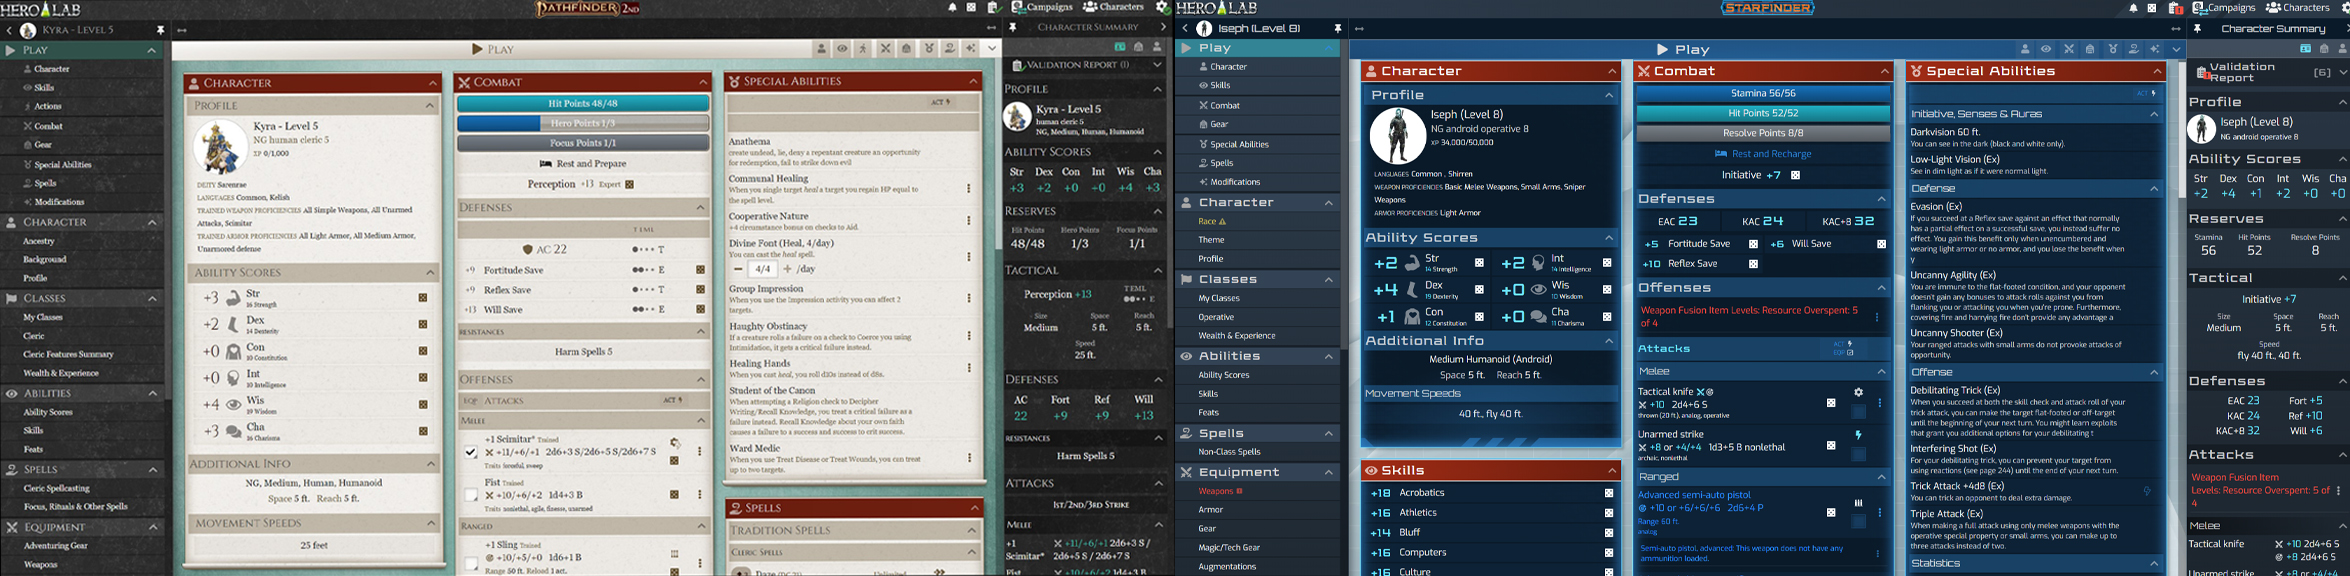
Task: Open Cleric Spellcasting in Pathfinder sidebar
Action: tap(57, 488)
